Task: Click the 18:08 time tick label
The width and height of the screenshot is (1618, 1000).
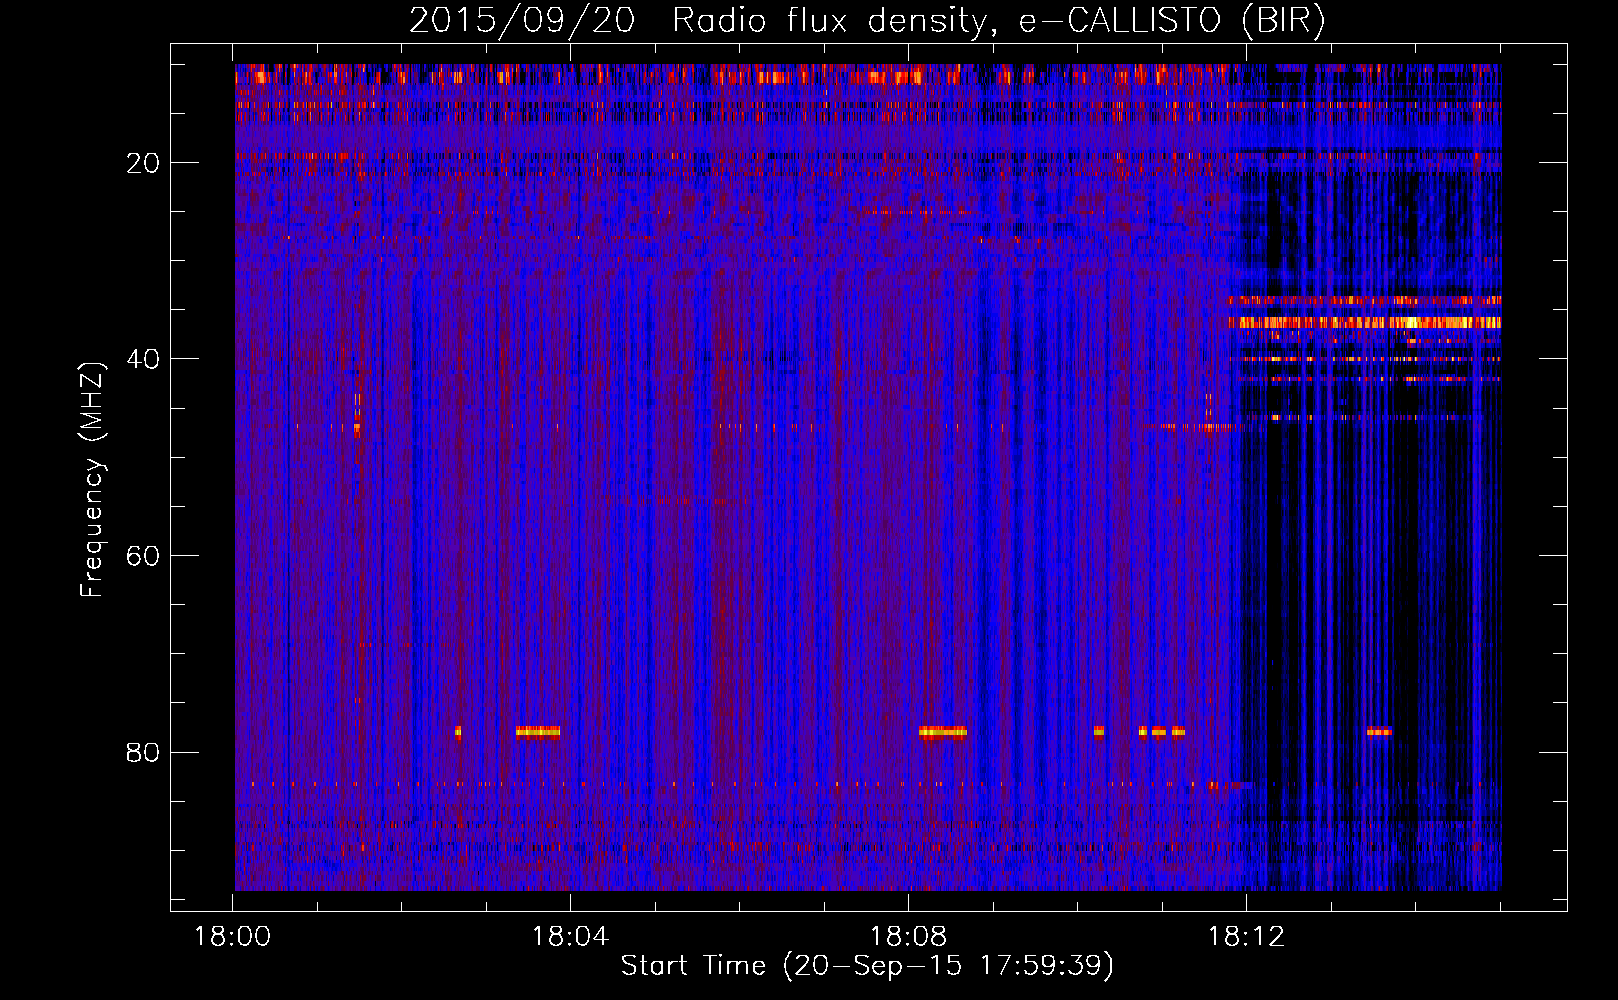Action: point(908,937)
